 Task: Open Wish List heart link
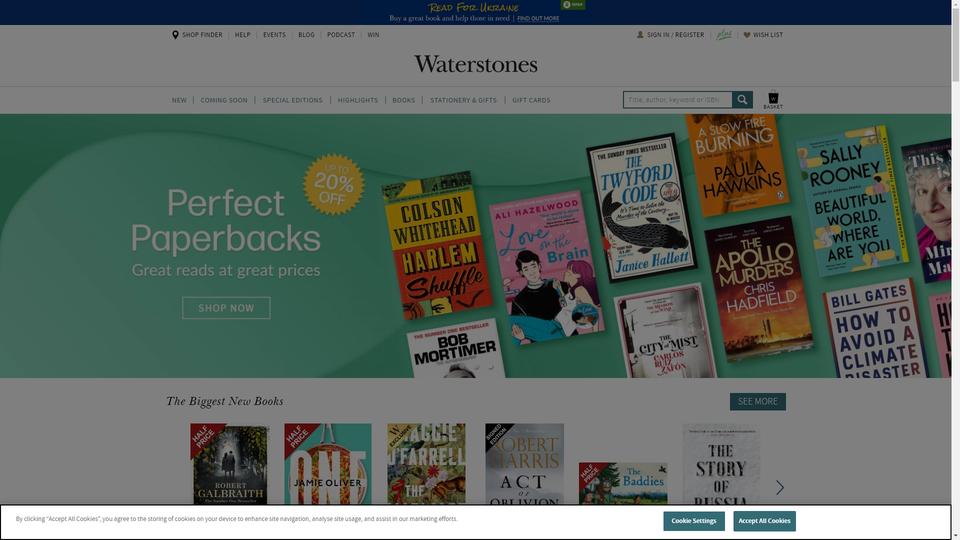(x=763, y=35)
